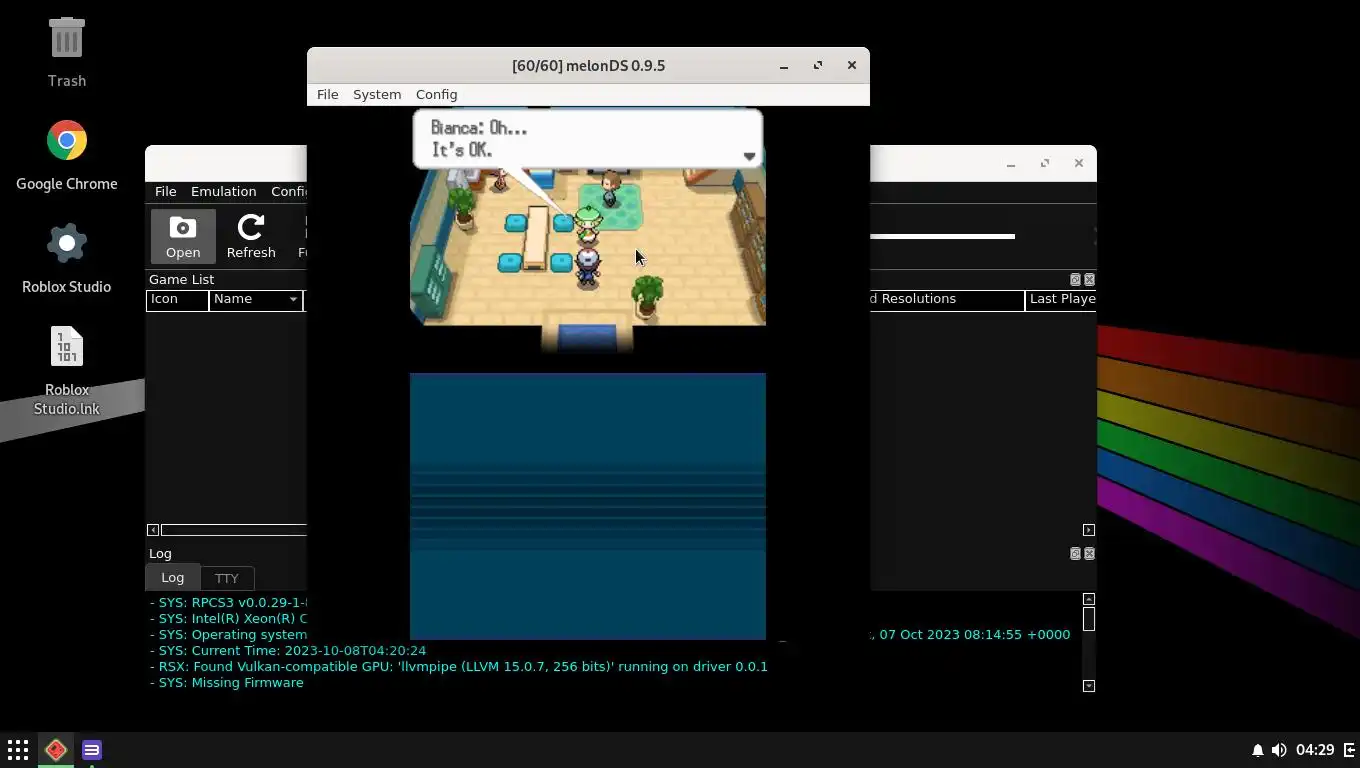This screenshot has width=1360, height=768.
Task: Click the player character in the top screen
Action: [587, 267]
